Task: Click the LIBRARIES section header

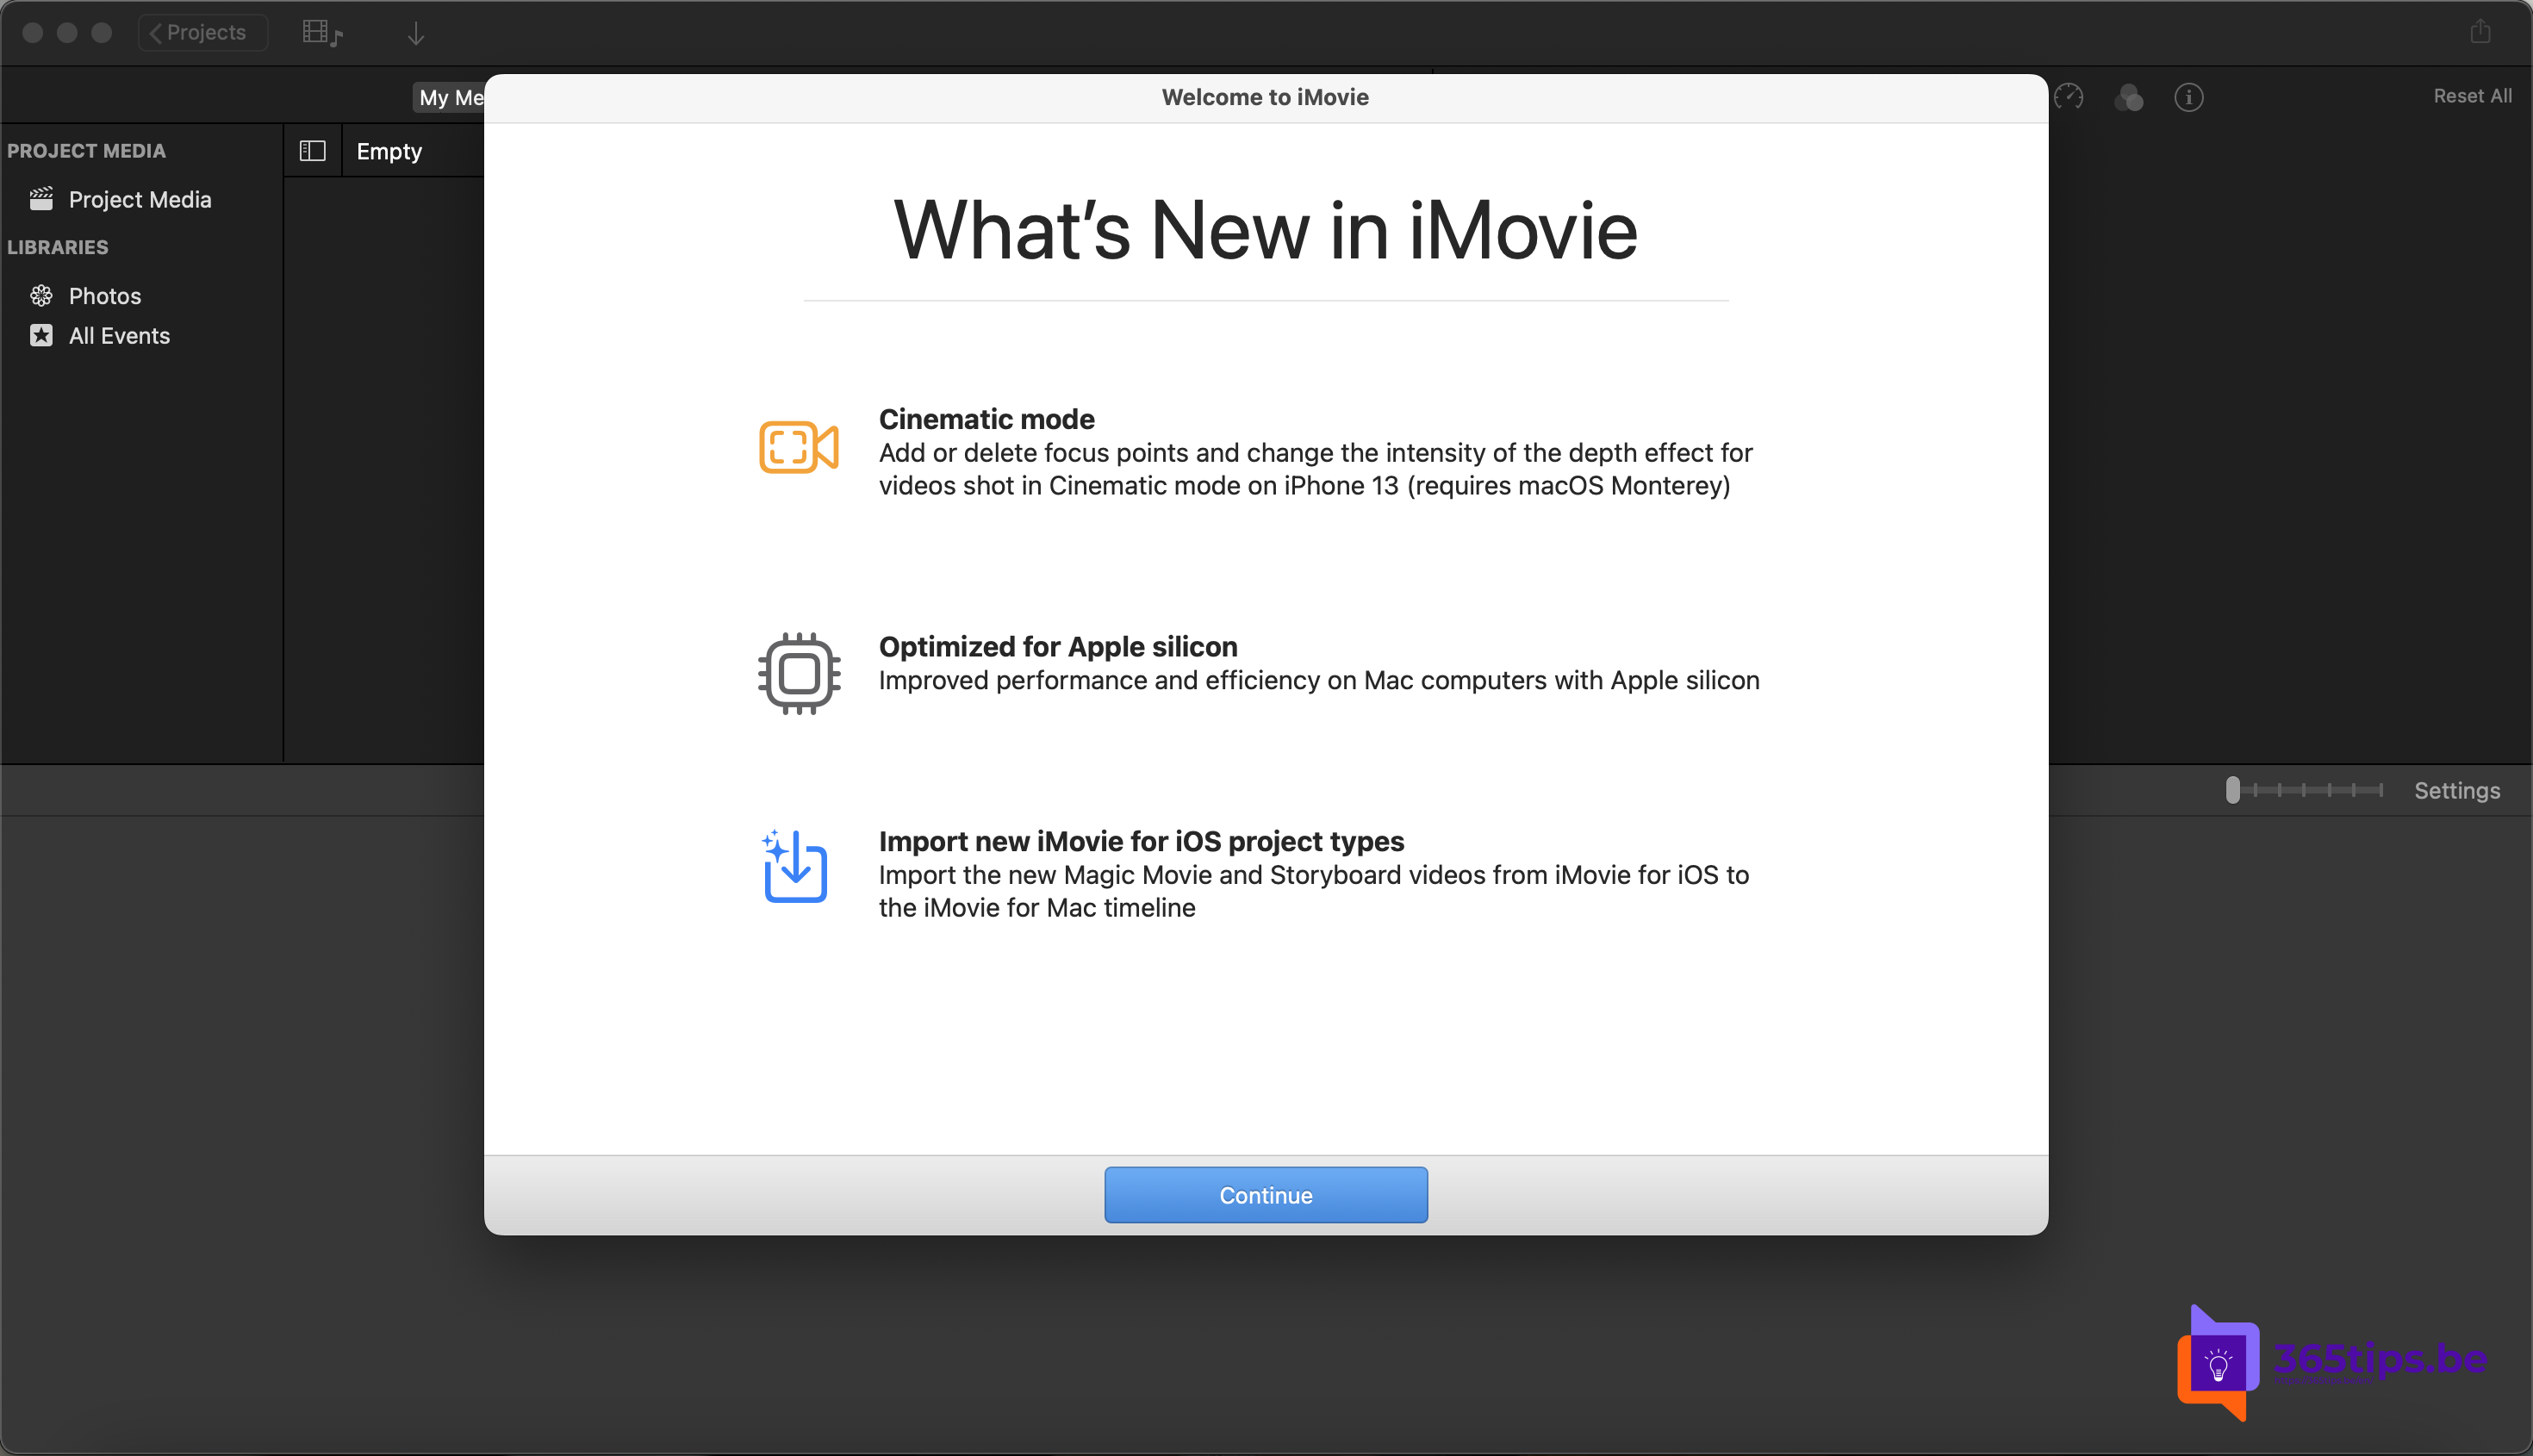Action: click(x=58, y=247)
